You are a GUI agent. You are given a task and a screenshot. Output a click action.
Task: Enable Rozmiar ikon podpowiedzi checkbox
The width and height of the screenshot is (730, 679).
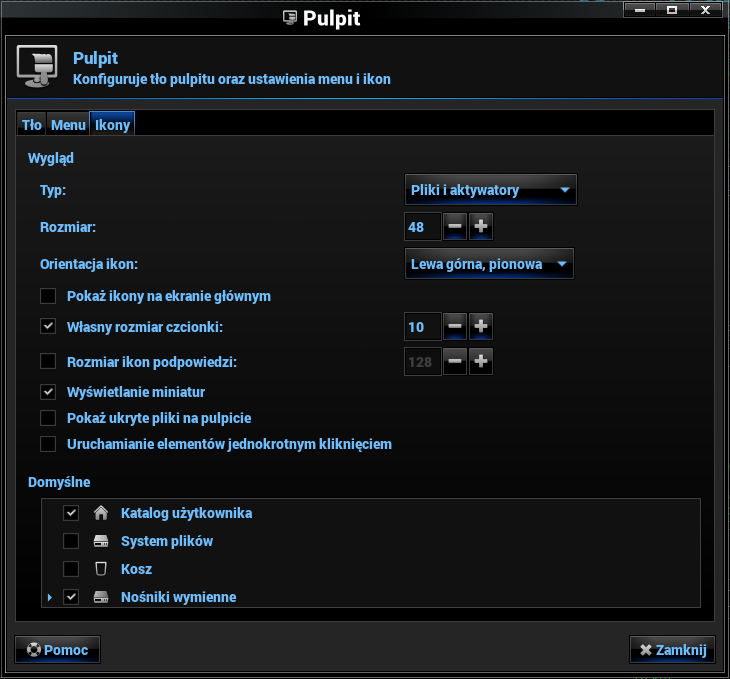point(48,361)
